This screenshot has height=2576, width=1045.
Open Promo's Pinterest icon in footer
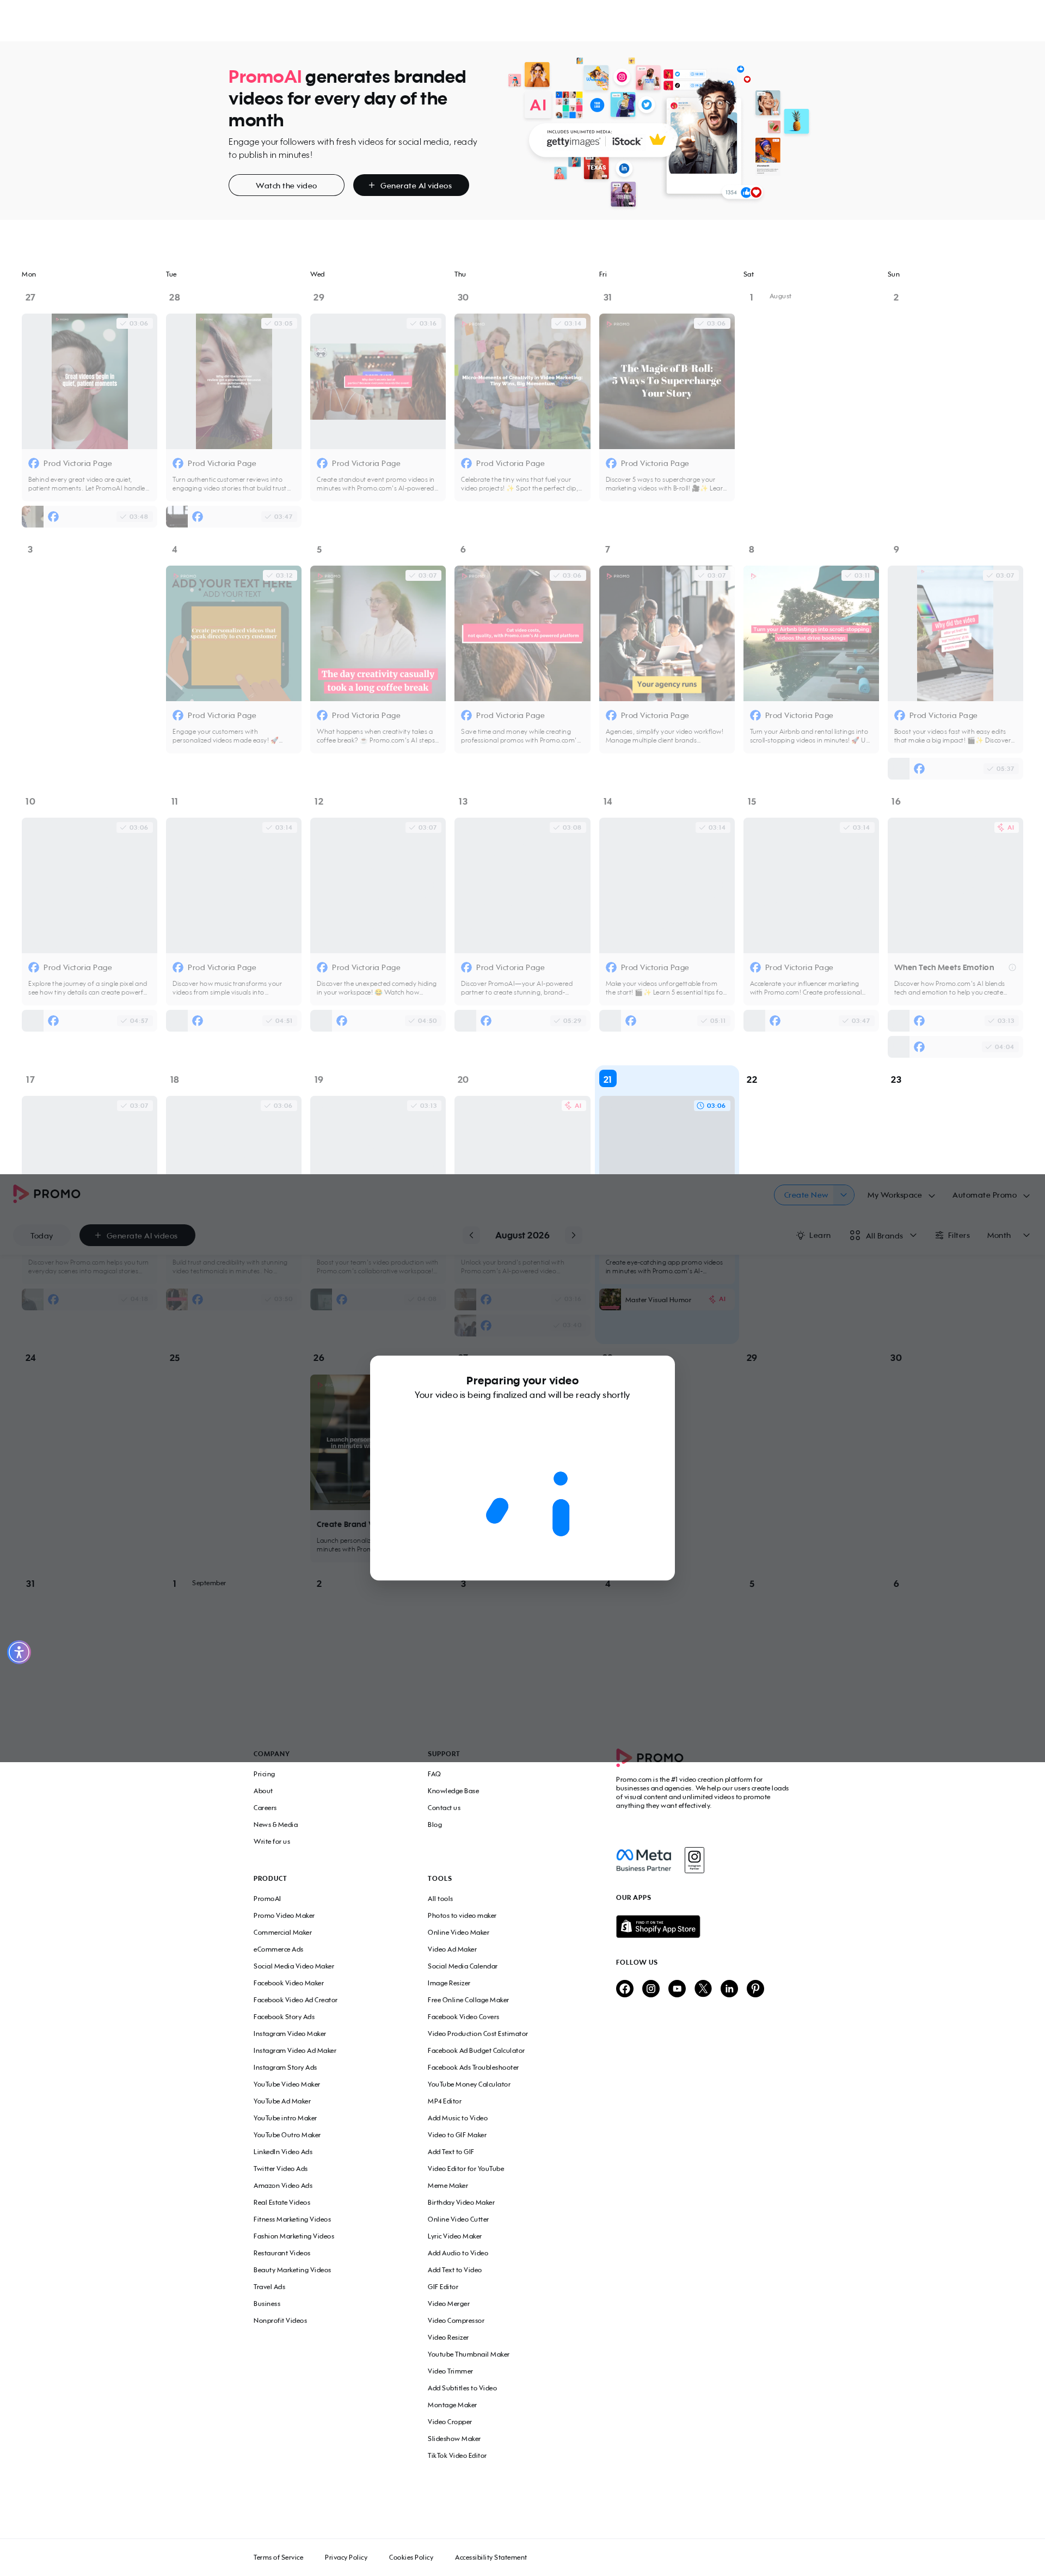coord(755,1988)
